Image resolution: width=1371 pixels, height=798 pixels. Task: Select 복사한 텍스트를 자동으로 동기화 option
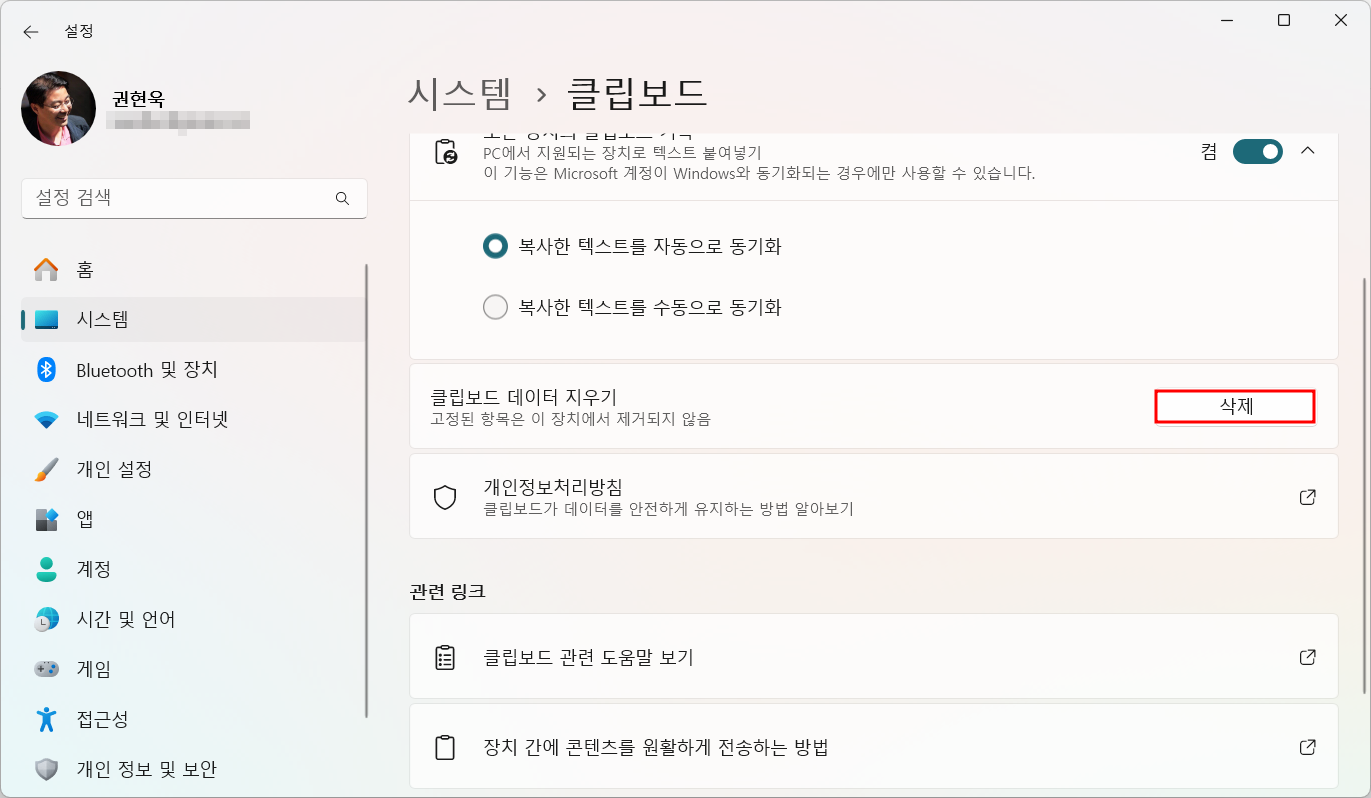click(x=496, y=246)
